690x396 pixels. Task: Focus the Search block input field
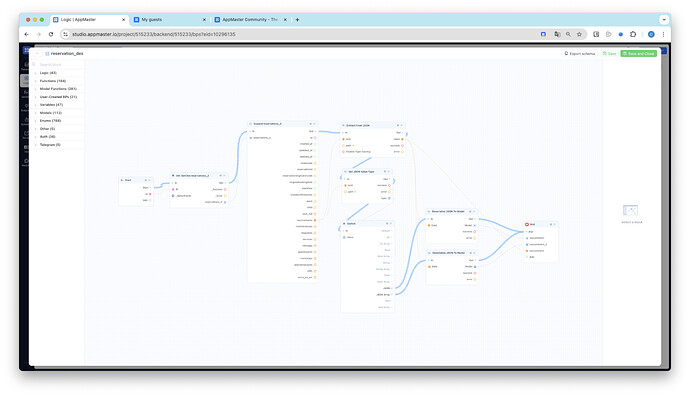point(58,64)
